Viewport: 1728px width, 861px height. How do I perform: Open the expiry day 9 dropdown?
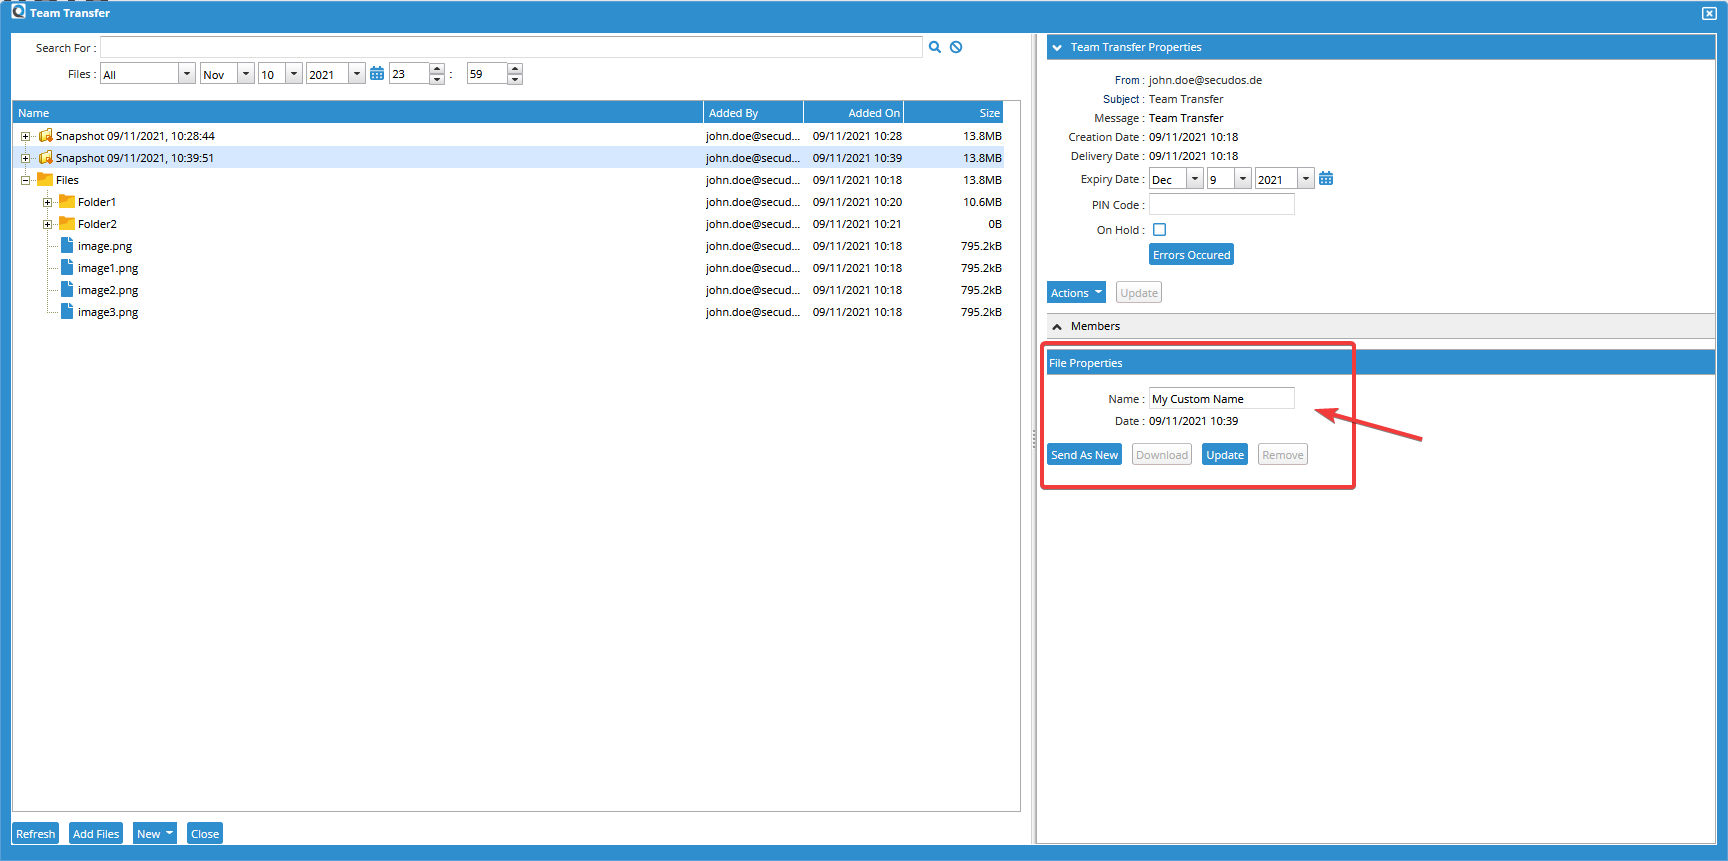[x=1243, y=179]
